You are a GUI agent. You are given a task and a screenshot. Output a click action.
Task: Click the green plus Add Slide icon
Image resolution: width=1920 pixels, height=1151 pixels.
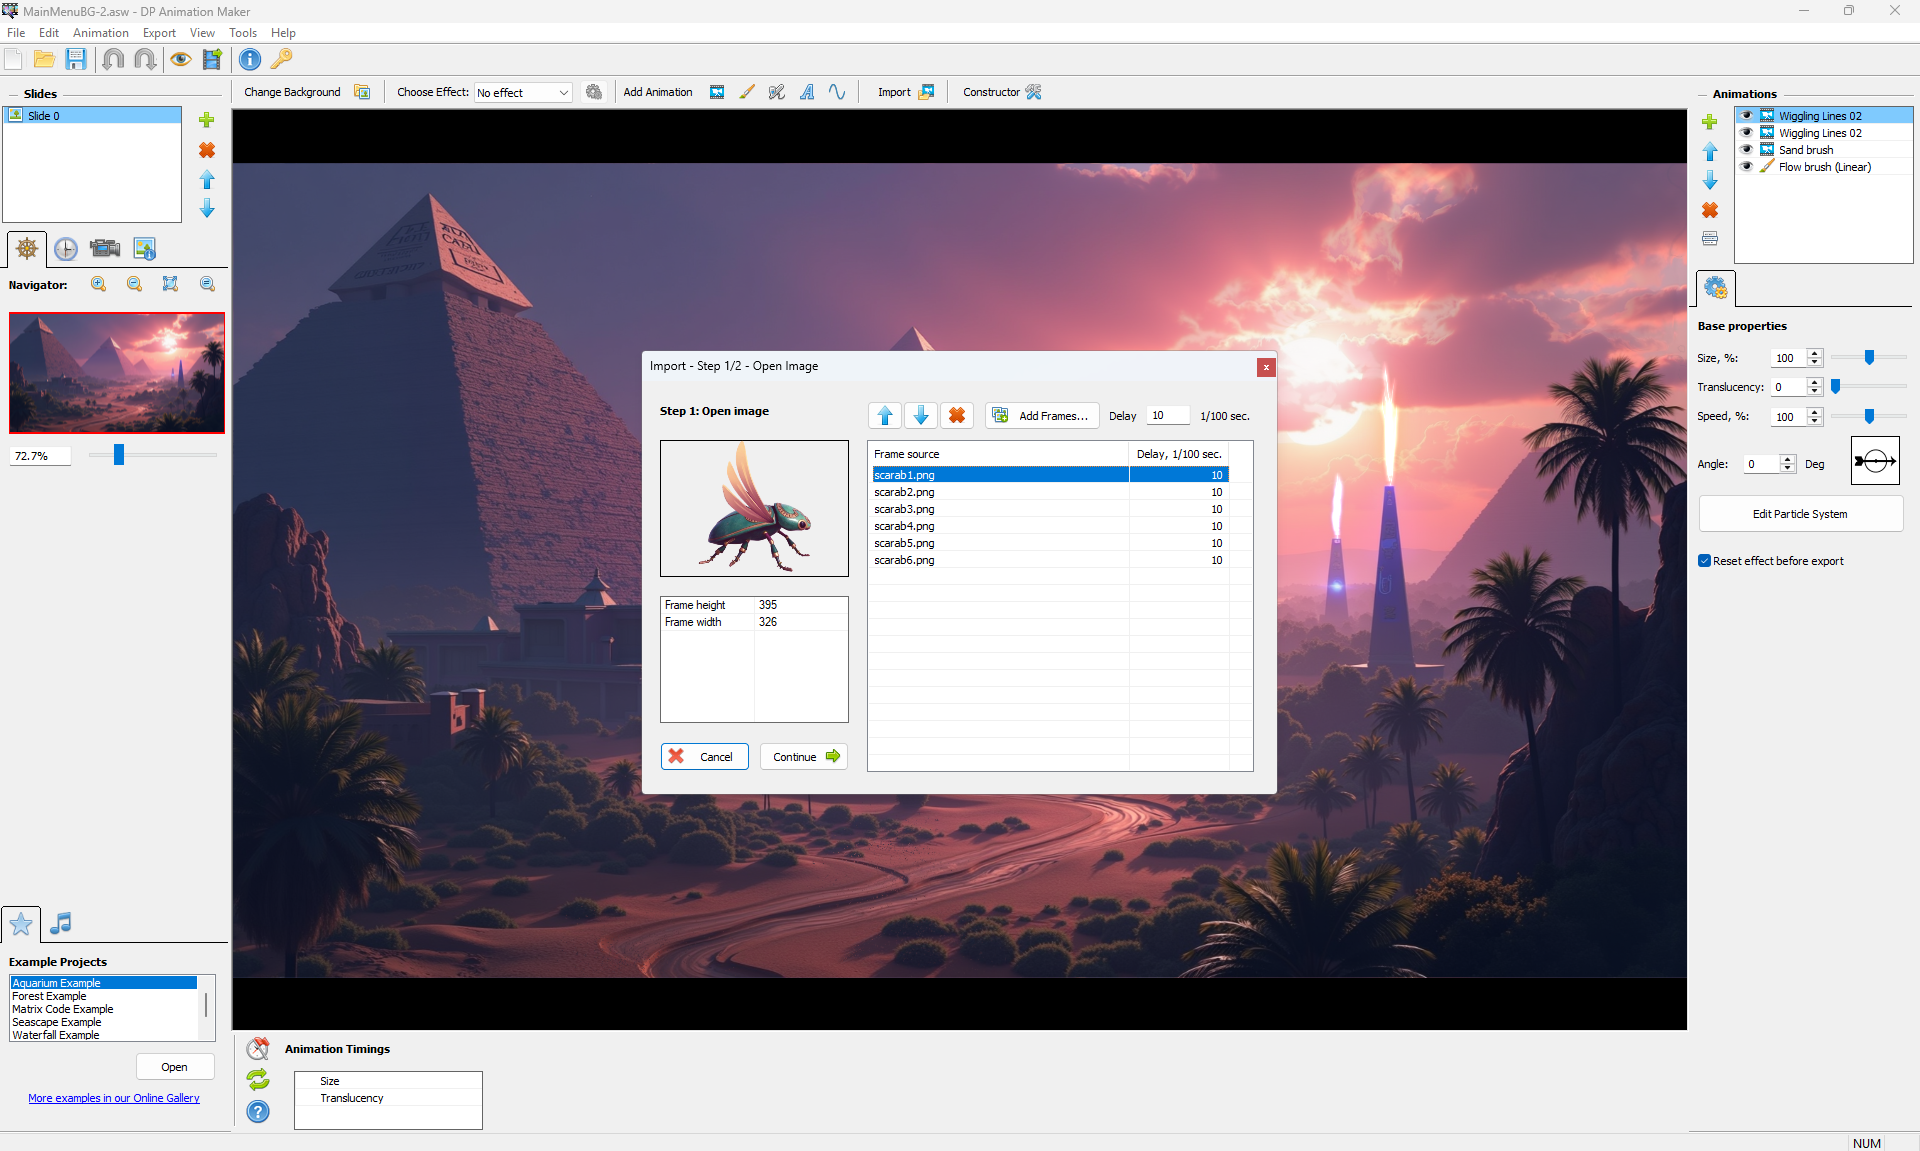click(207, 120)
